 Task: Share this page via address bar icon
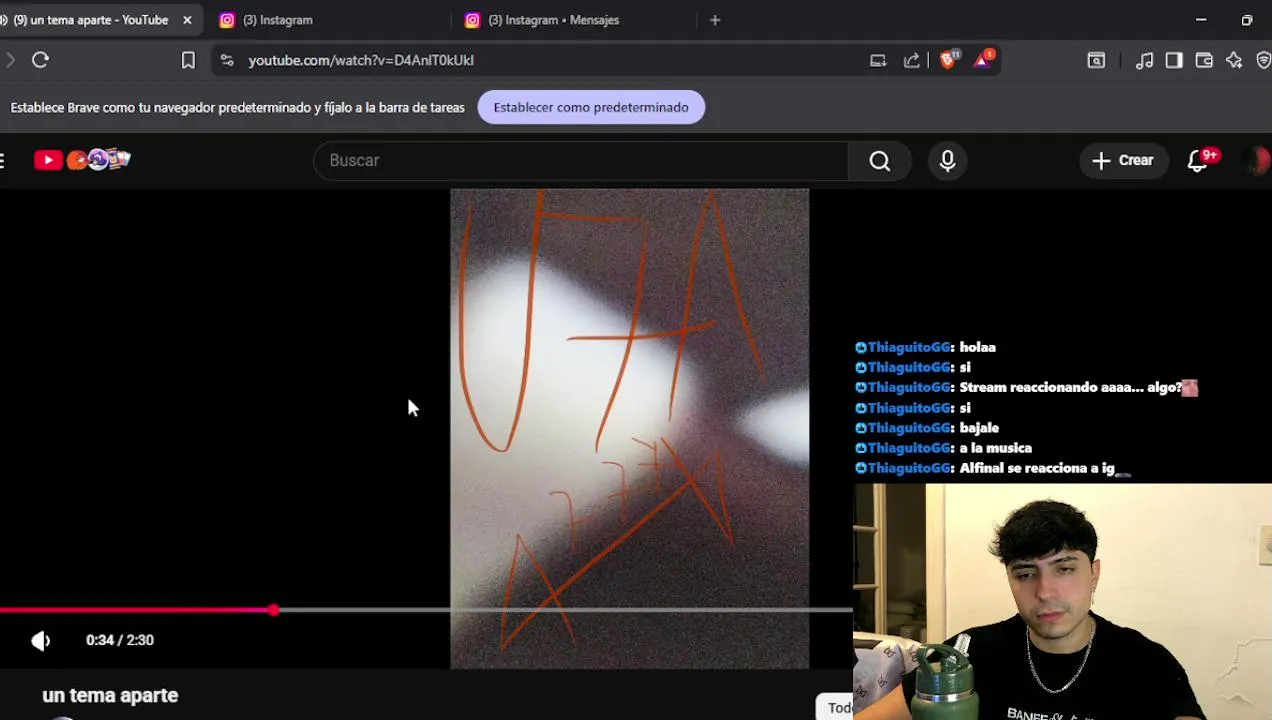tap(911, 60)
